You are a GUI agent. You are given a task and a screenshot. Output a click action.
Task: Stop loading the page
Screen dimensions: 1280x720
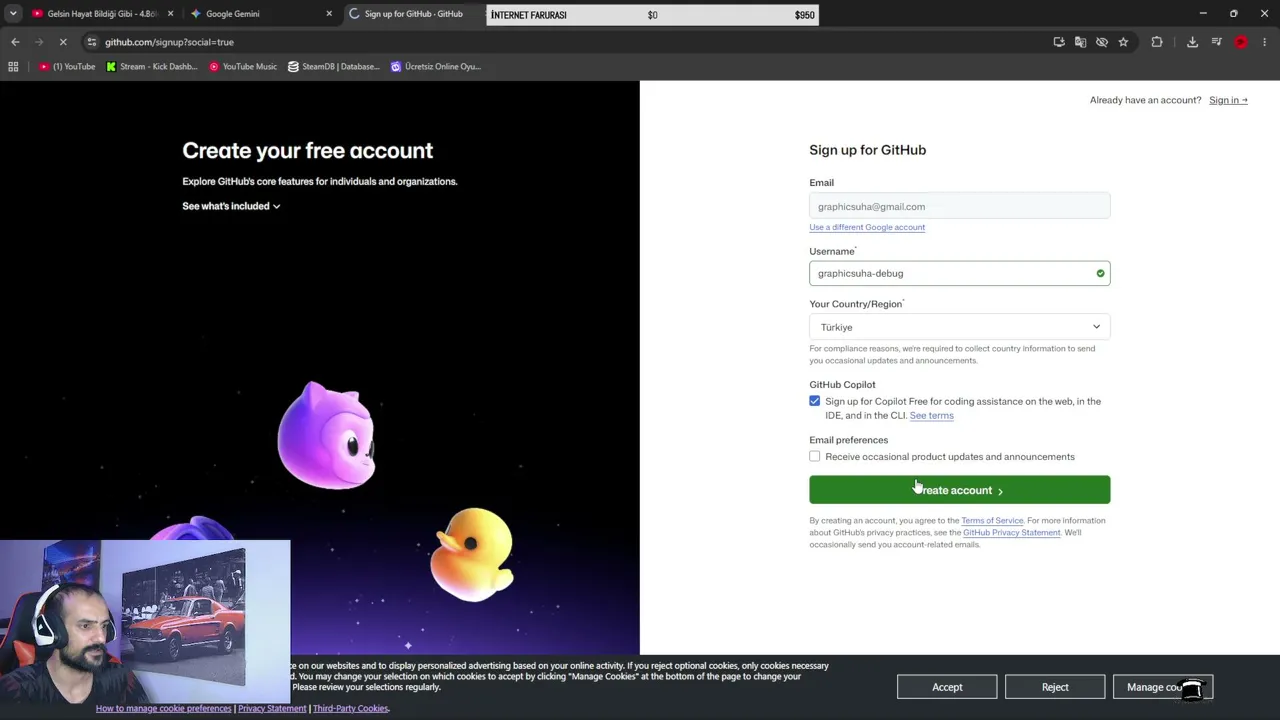click(63, 42)
